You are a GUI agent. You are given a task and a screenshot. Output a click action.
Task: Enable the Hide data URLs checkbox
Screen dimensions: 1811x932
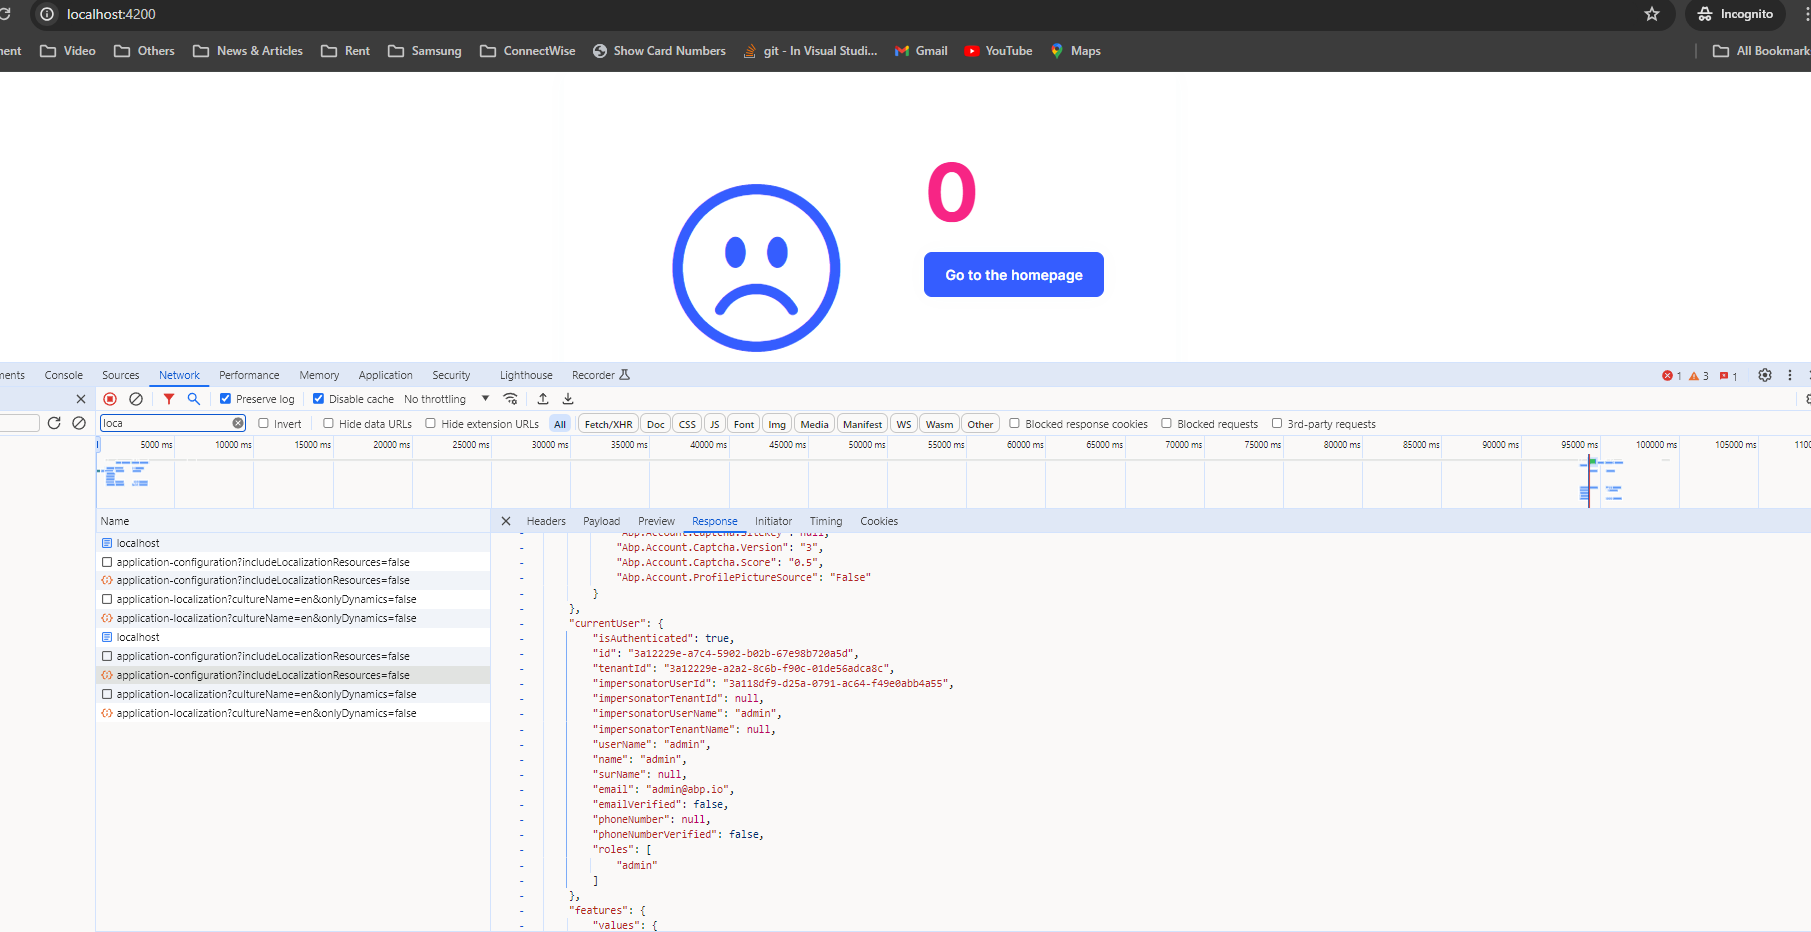click(x=328, y=424)
